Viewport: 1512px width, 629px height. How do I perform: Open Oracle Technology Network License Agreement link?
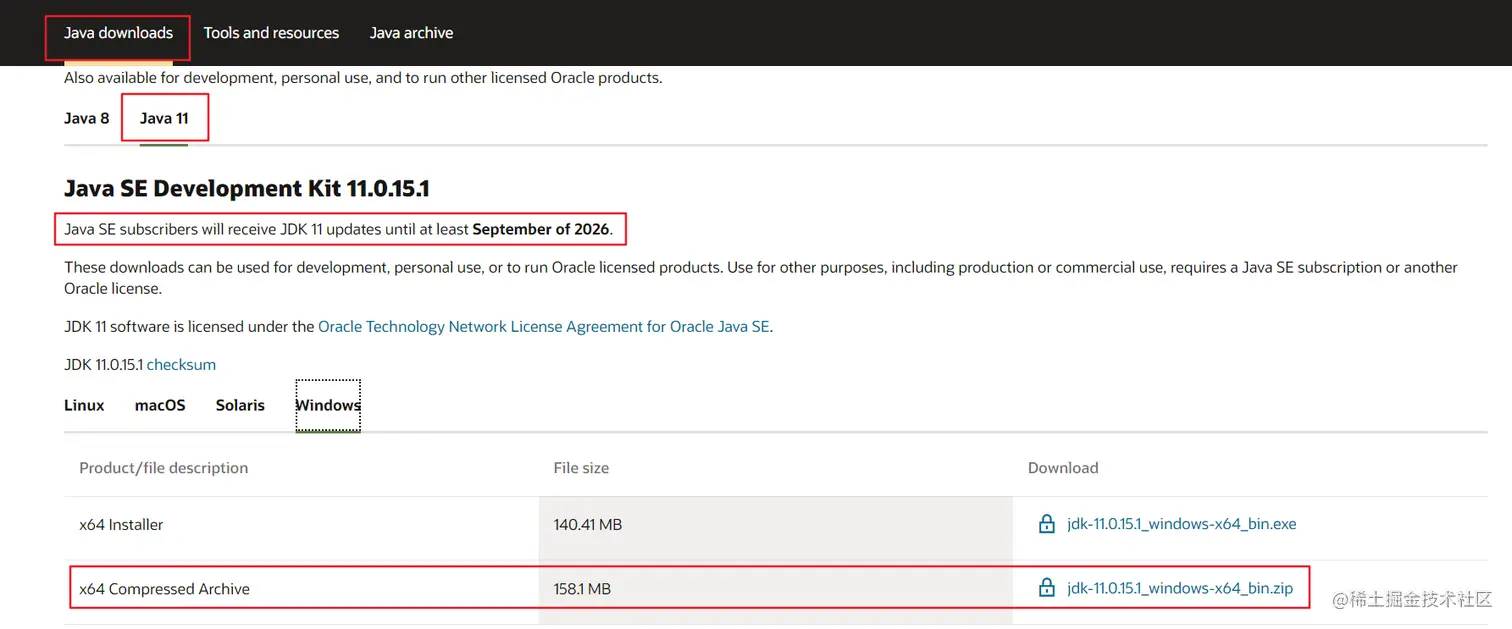click(544, 326)
